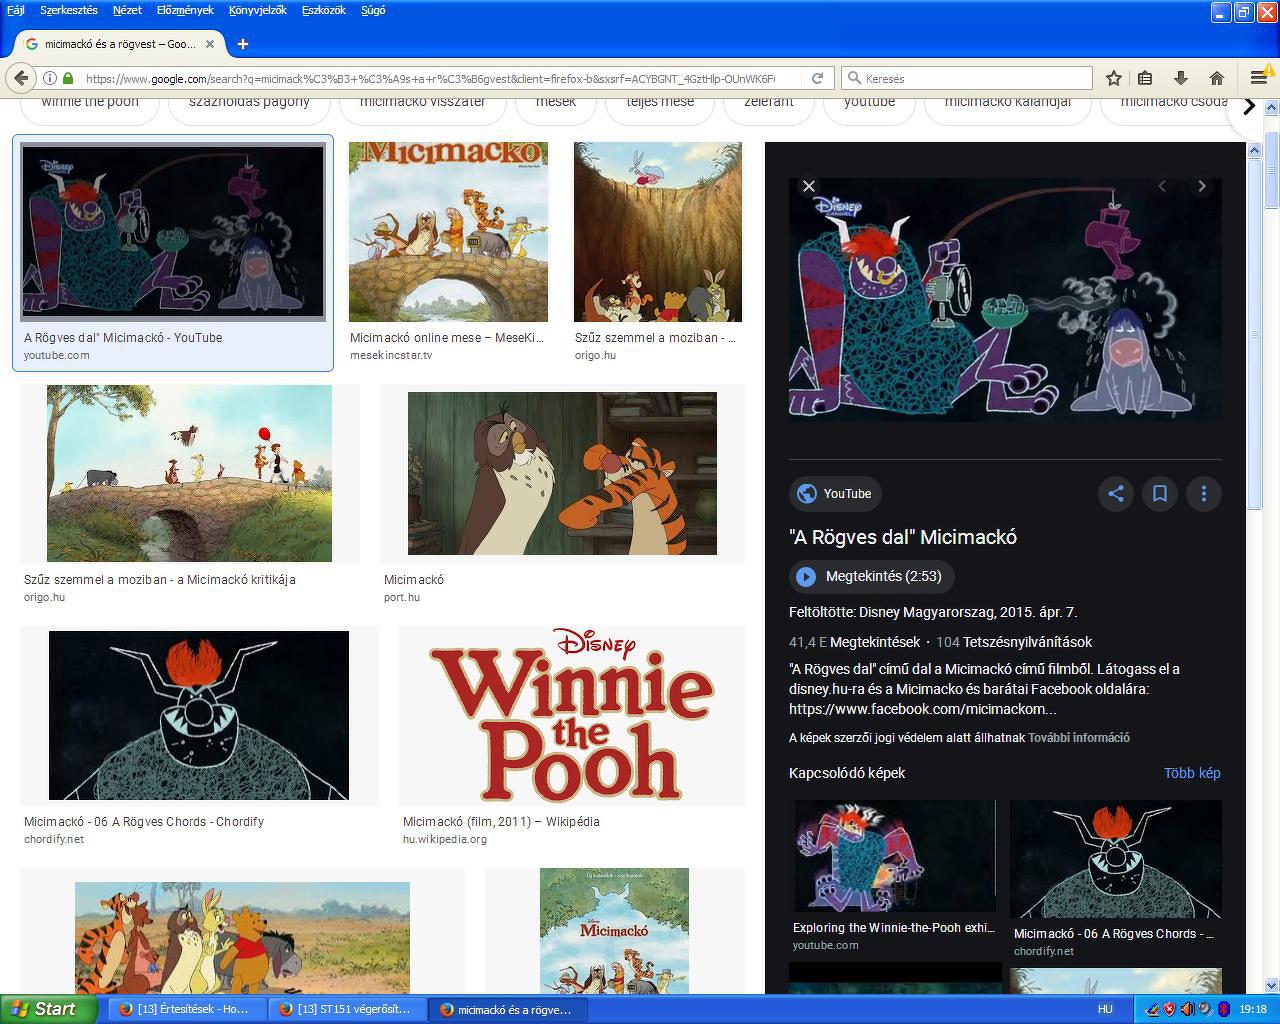Play the video via Megtekintés (2:53)
The height and width of the screenshot is (1024, 1280).
871,576
